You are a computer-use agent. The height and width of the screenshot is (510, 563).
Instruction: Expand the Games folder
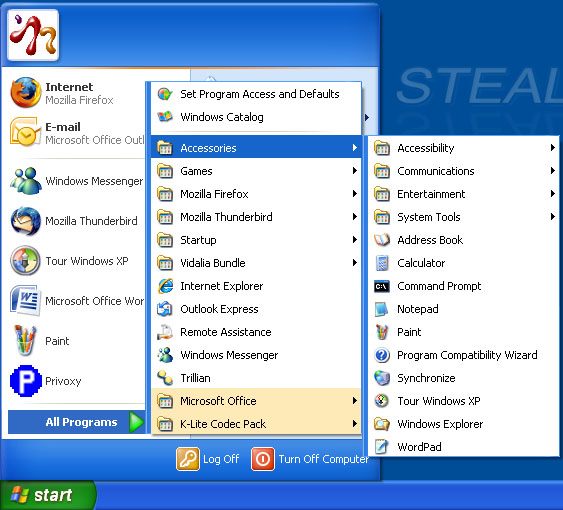click(x=256, y=171)
